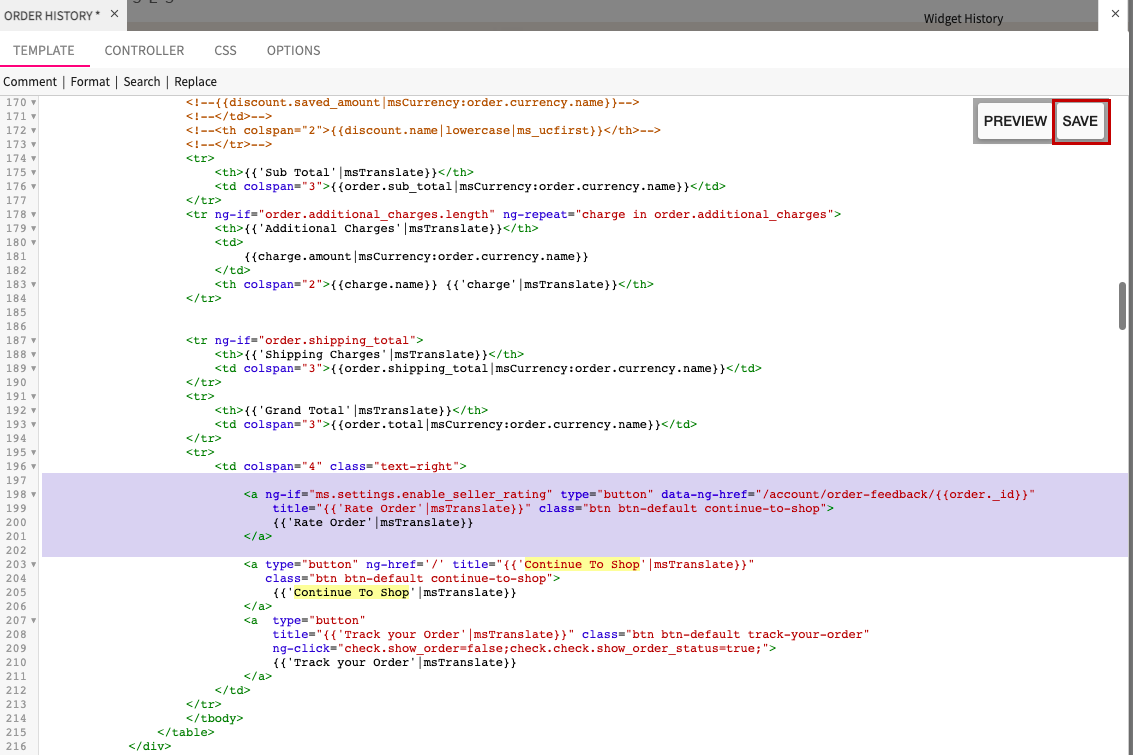Fold the Track your Order anchor at line 207

(33, 621)
